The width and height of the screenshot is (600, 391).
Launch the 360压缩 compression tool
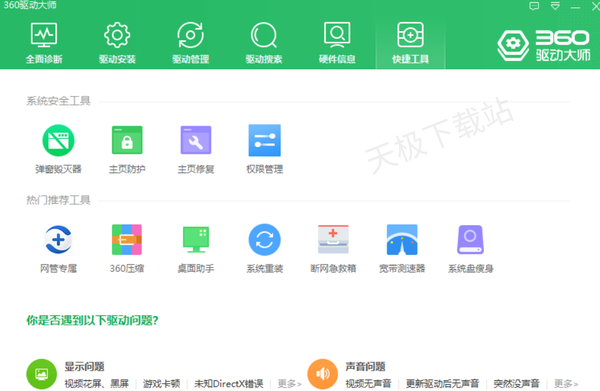pos(127,249)
